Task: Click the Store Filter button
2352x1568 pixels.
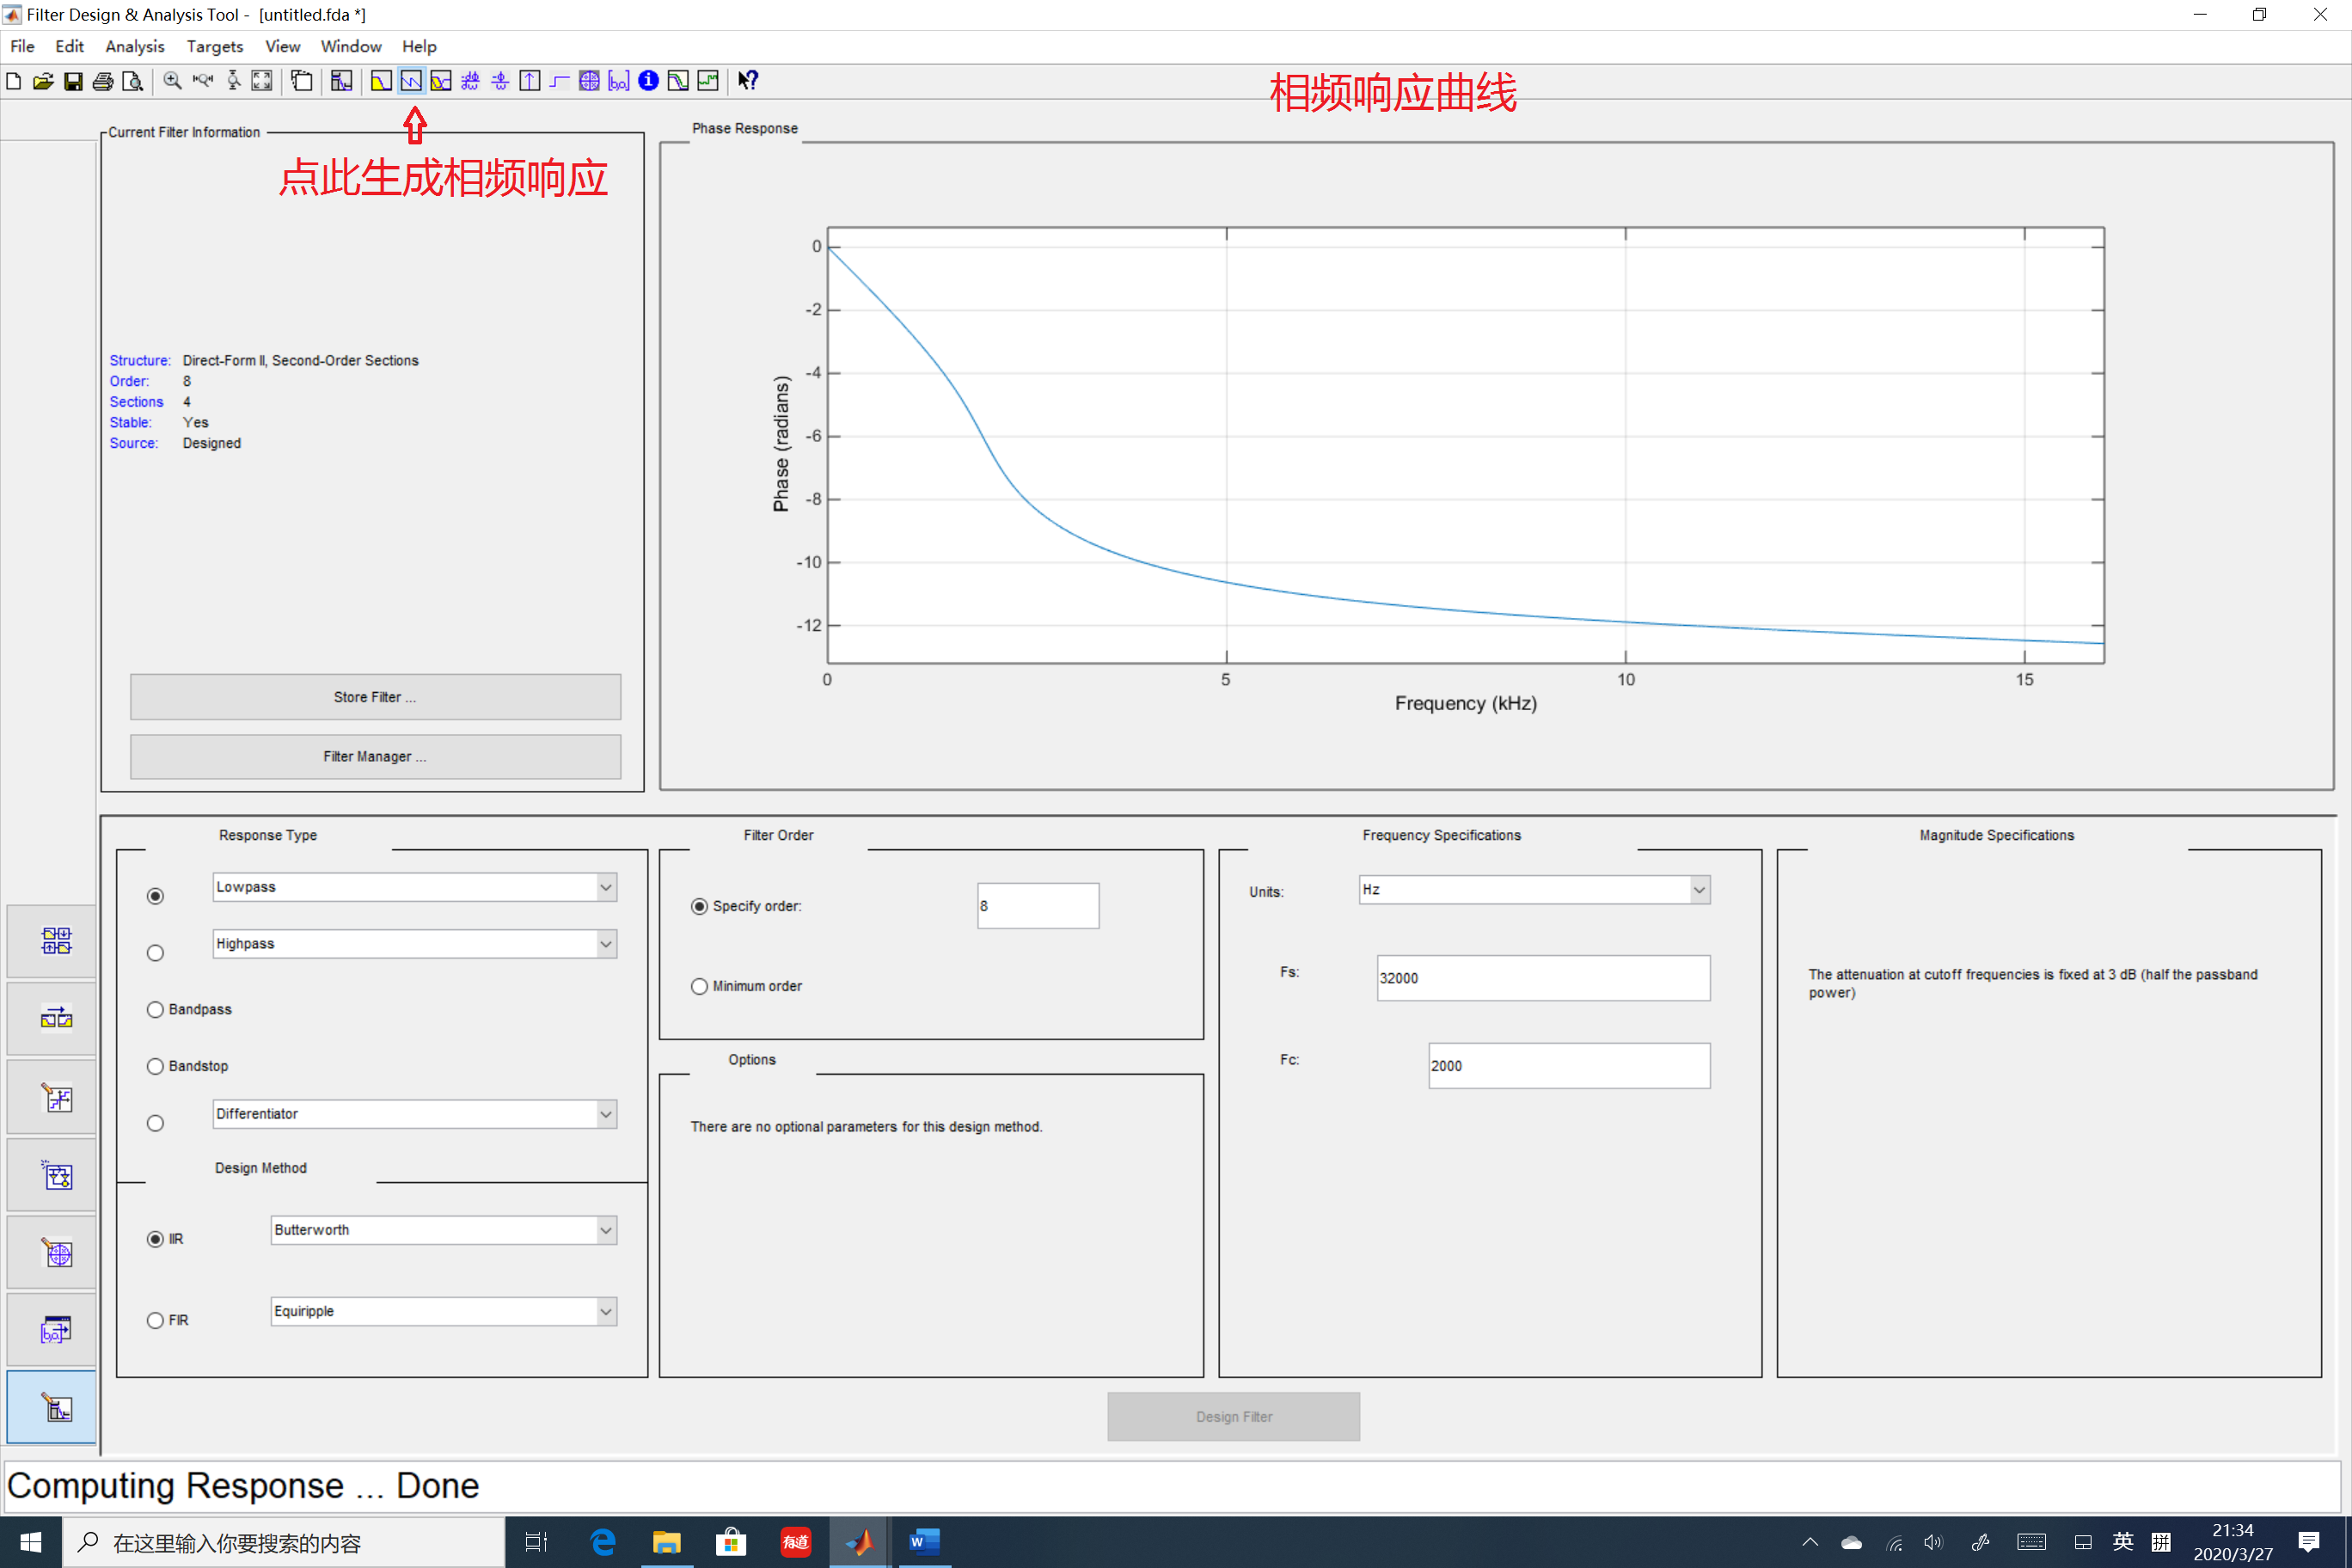Action: click(x=375, y=697)
